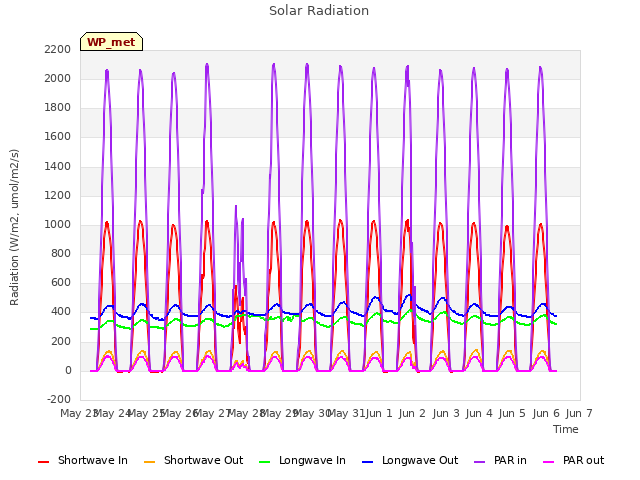The height and width of the screenshot is (480, 640).
Task: Click the magenta PAR out legend swatch
Action: 549,462
